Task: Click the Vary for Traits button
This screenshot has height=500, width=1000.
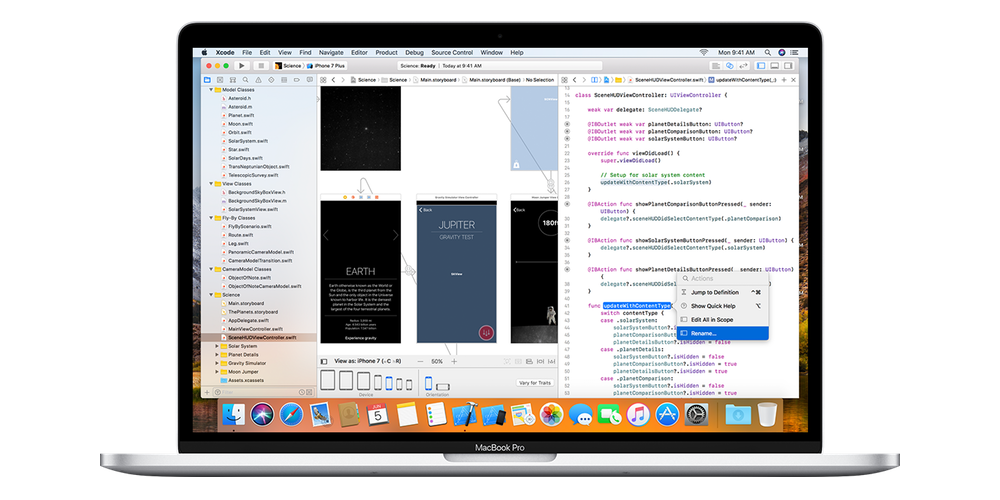Action: [534, 383]
